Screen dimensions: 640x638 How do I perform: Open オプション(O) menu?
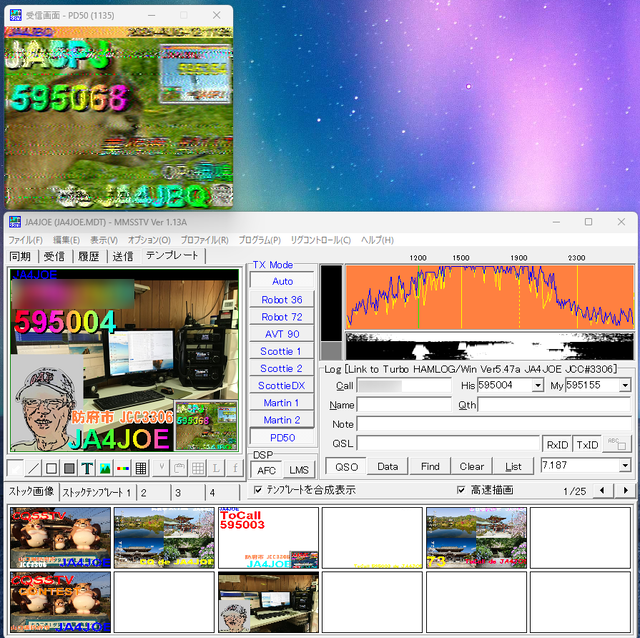[149, 240]
